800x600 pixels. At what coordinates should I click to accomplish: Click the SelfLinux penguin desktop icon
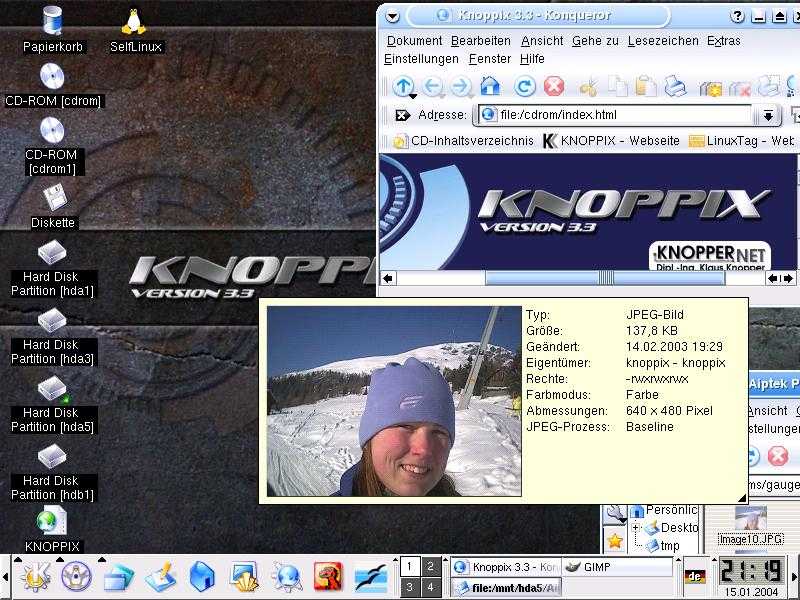[x=135, y=21]
